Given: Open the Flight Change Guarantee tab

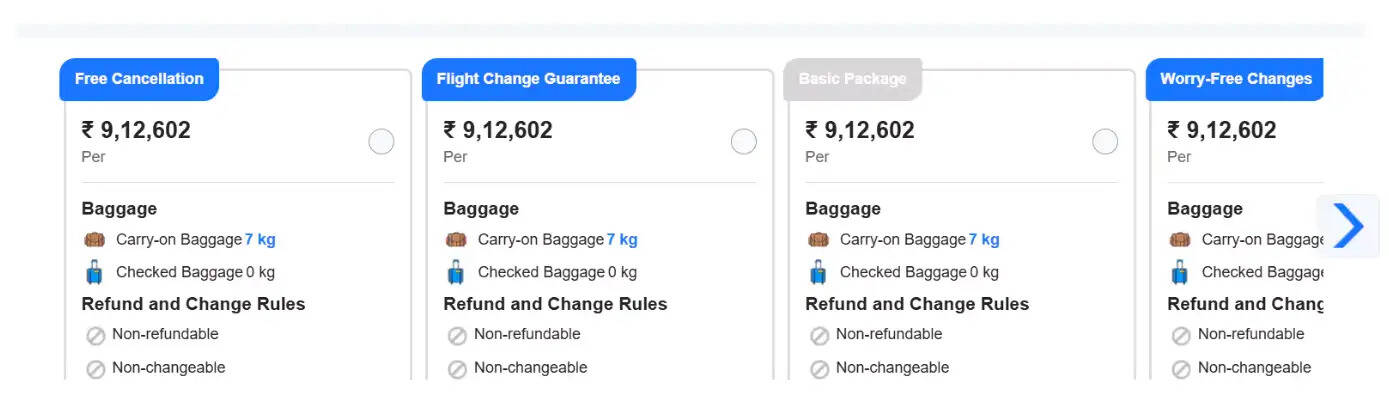Looking at the screenshot, I should (x=528, y=79).
